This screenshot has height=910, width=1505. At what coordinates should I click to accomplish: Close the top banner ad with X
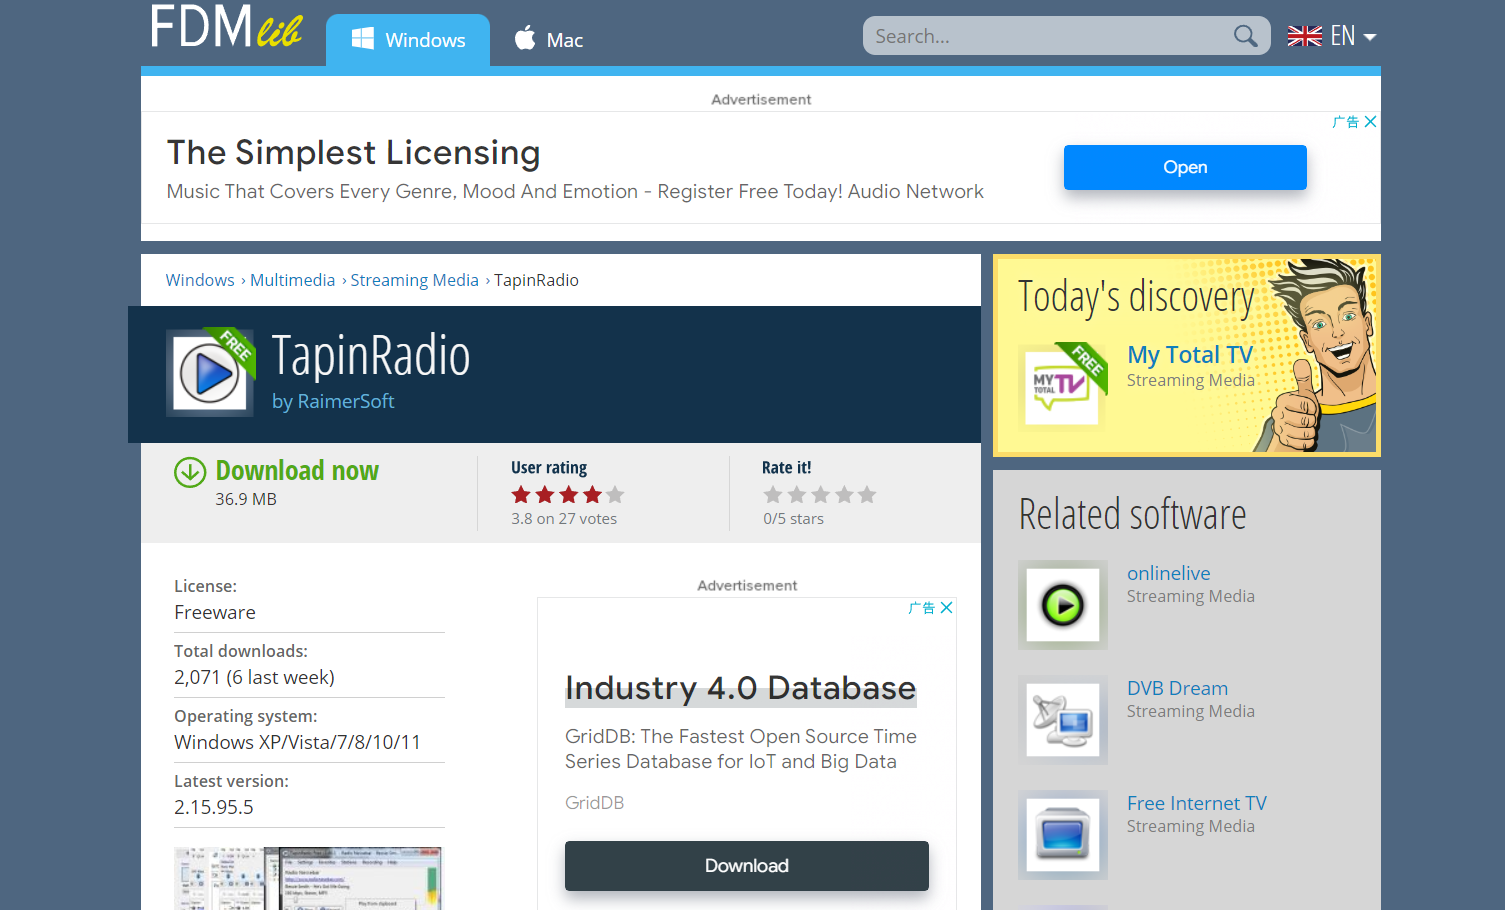coord(1370,122)
